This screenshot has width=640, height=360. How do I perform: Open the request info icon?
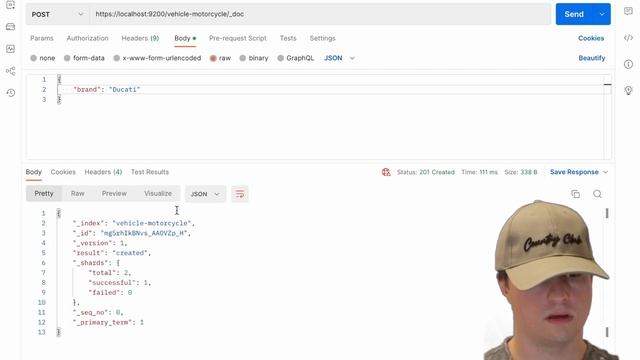click(x=628, y=64)
